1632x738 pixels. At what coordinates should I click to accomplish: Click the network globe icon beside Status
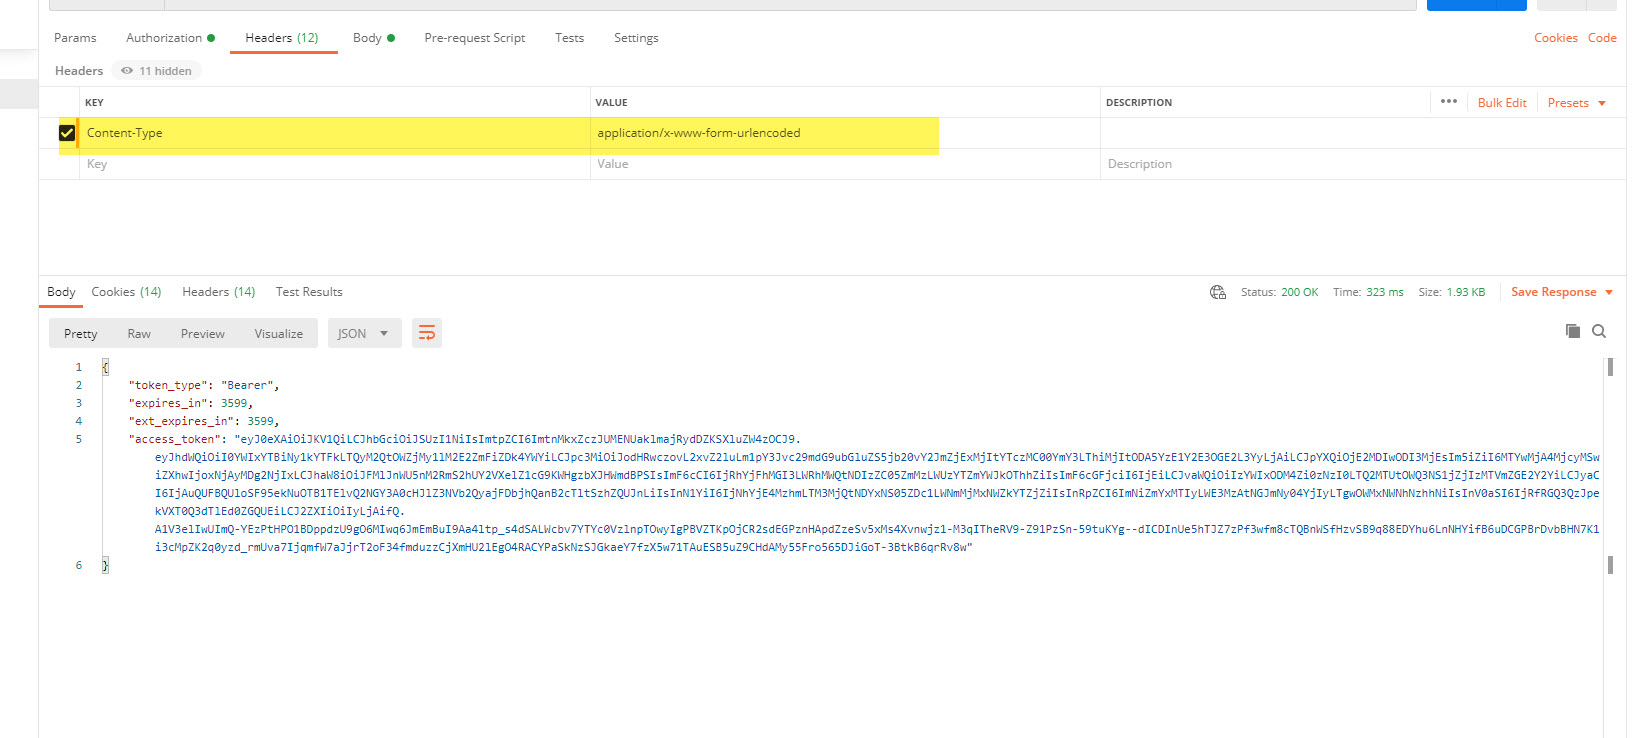[x=1217, y=292]
